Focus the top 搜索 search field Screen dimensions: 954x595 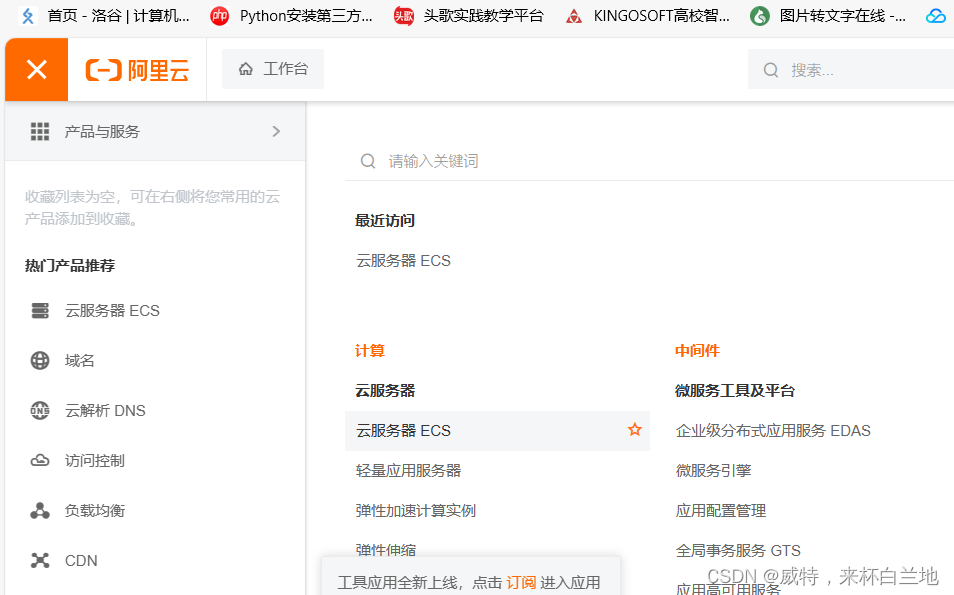(852, 70)
